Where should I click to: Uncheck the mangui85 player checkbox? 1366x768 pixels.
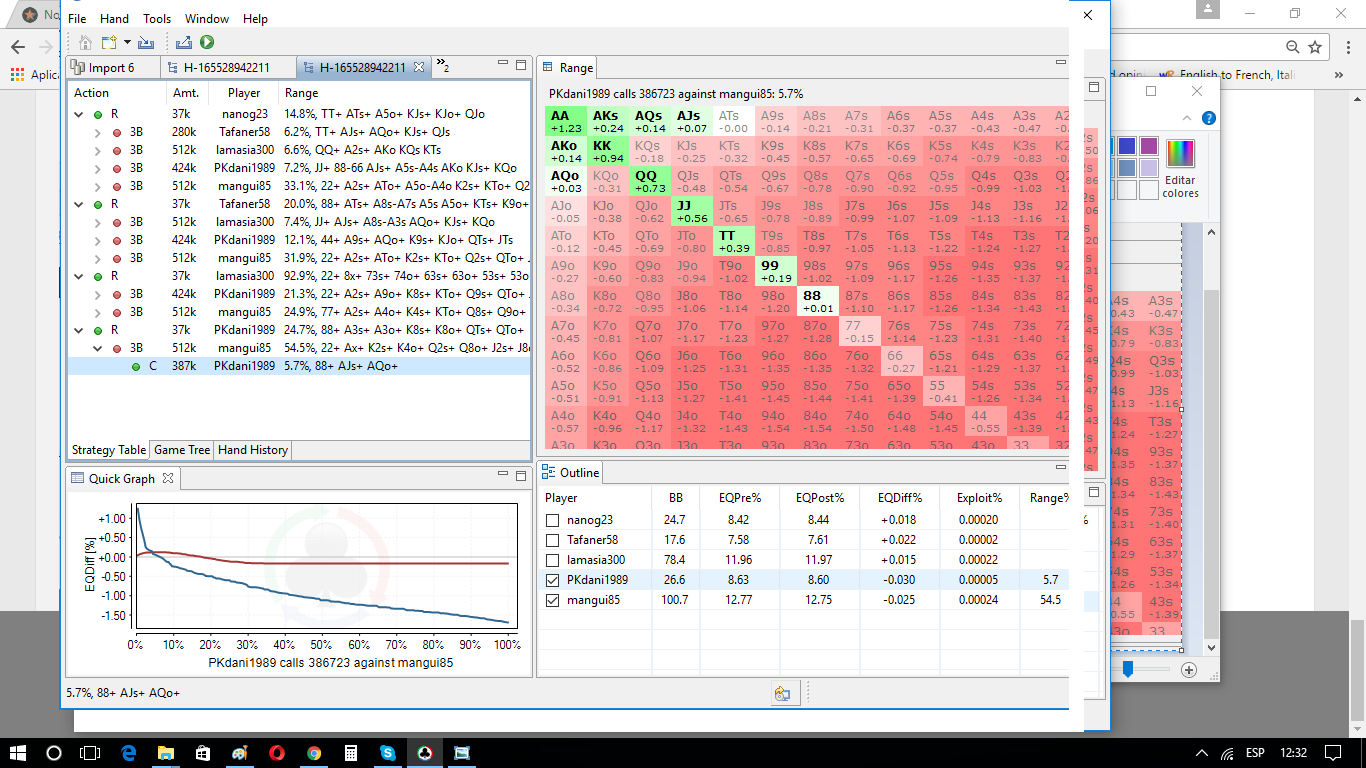[x=553, y=600]
